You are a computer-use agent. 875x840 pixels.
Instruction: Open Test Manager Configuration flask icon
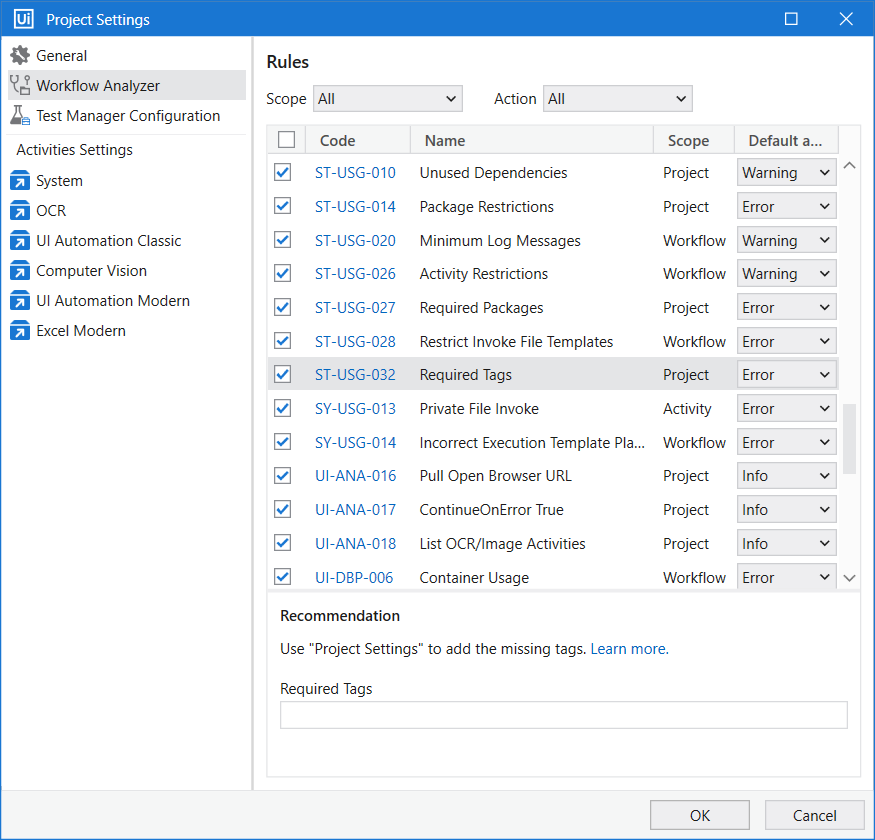coord(20,116)
